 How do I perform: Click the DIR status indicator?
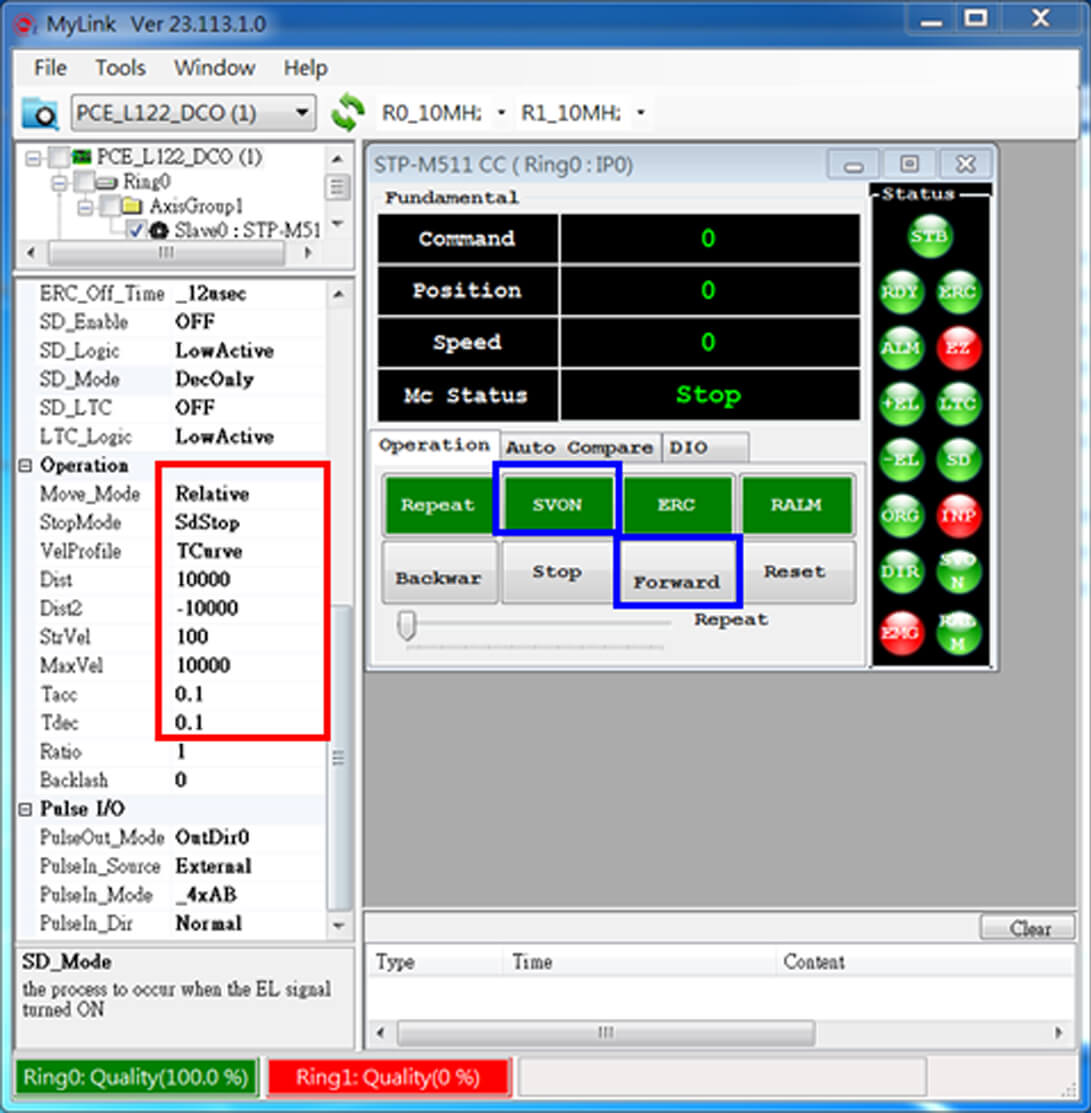[x=901, y=571]
